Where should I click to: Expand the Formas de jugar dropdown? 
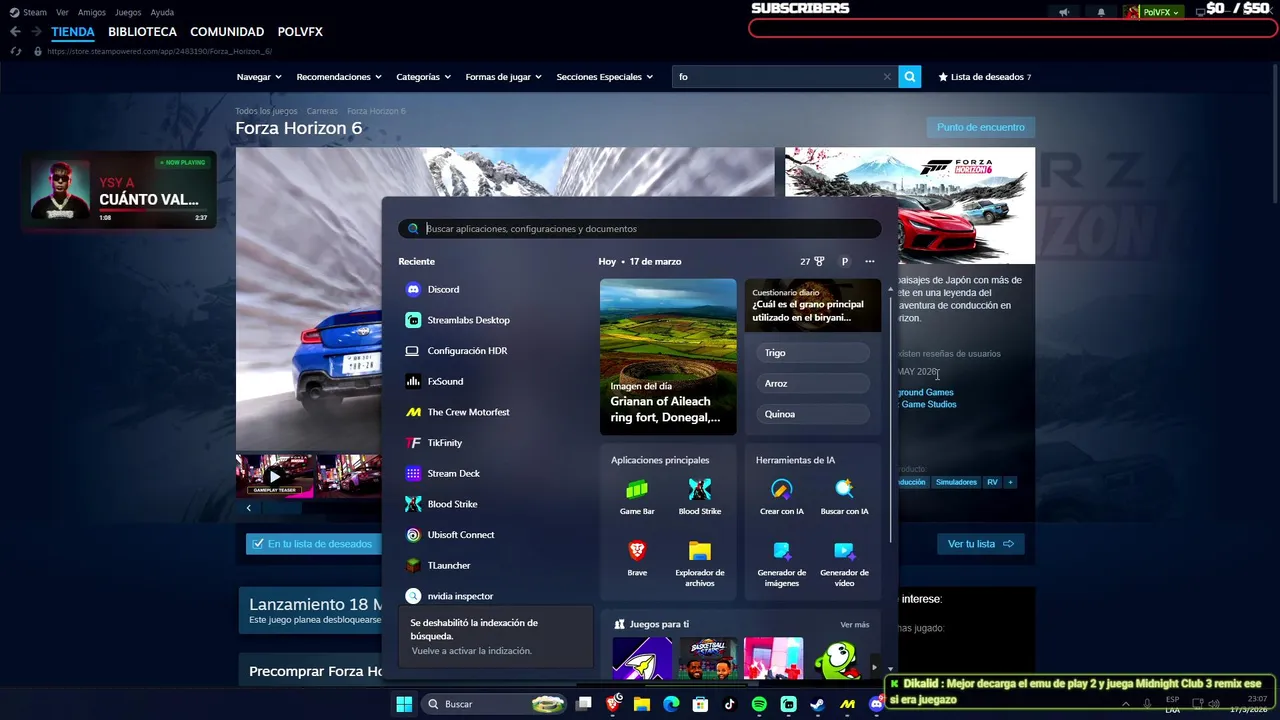504,76
